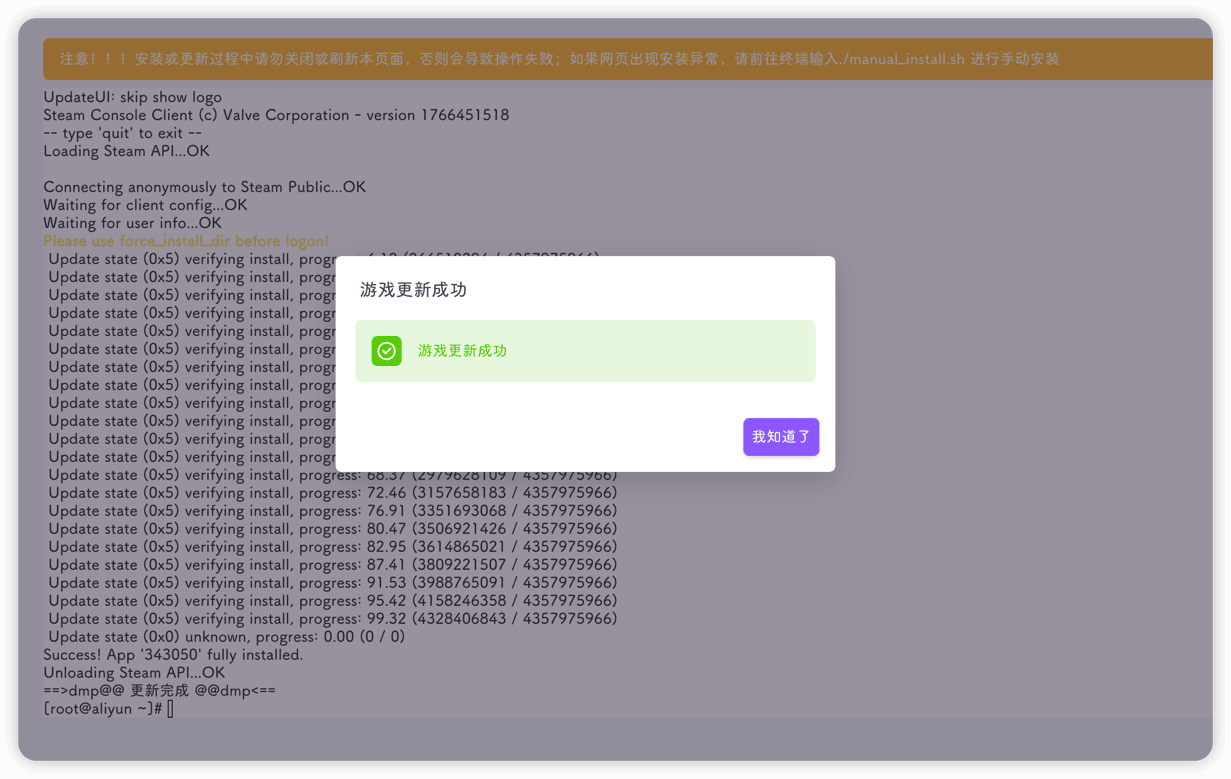Select the [root@aliyun ~]# prompt line

[107, 709]
